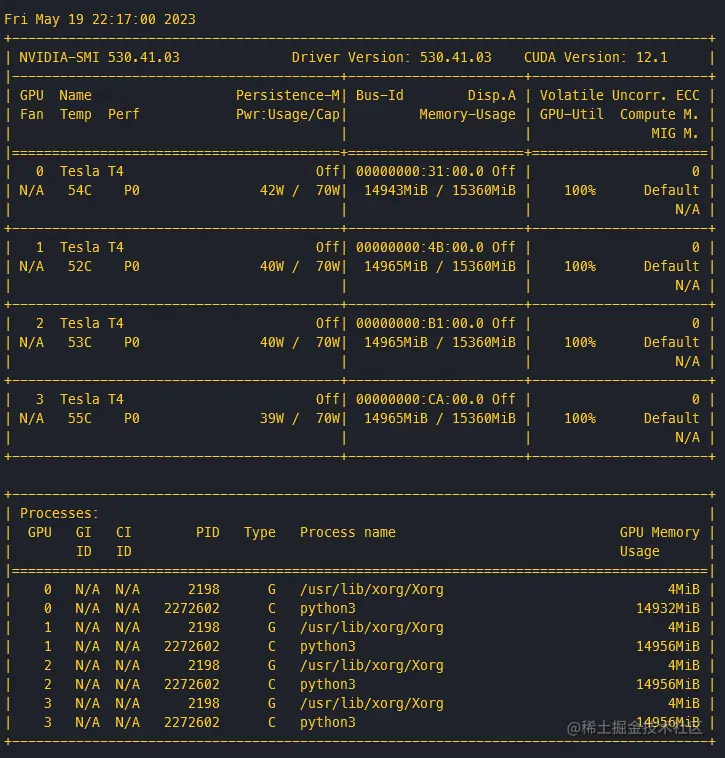Click temperature 54C of GPU 0
725x758 pixels.
click(80, 190)
